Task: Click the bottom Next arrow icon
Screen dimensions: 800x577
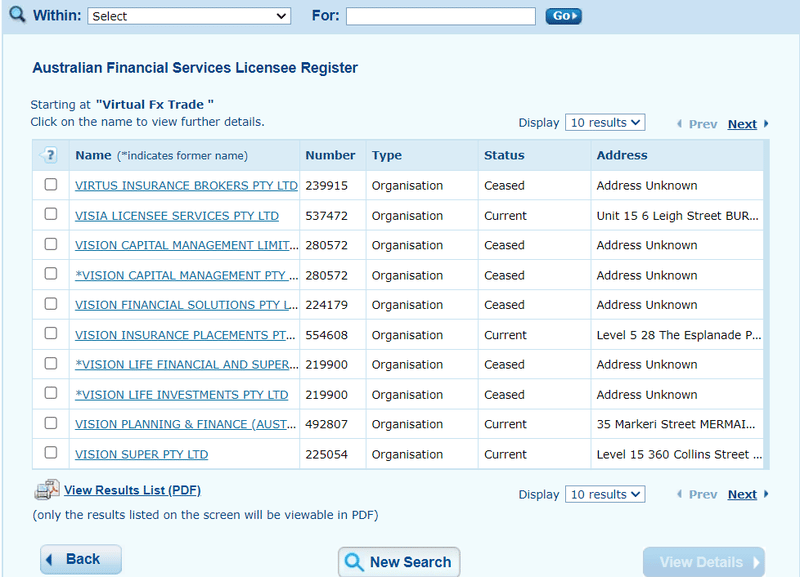Action: tap(766, 494)
